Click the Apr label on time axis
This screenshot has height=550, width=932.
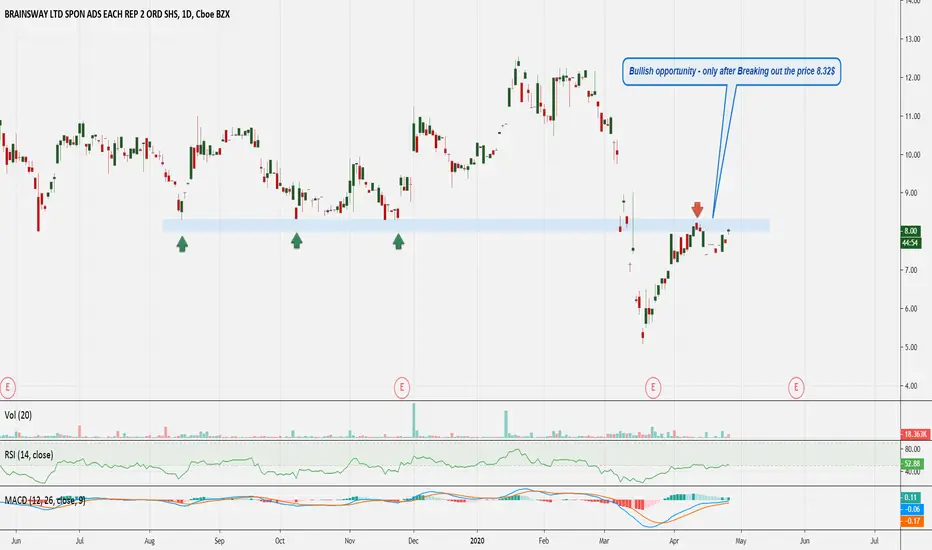[673, 541]
